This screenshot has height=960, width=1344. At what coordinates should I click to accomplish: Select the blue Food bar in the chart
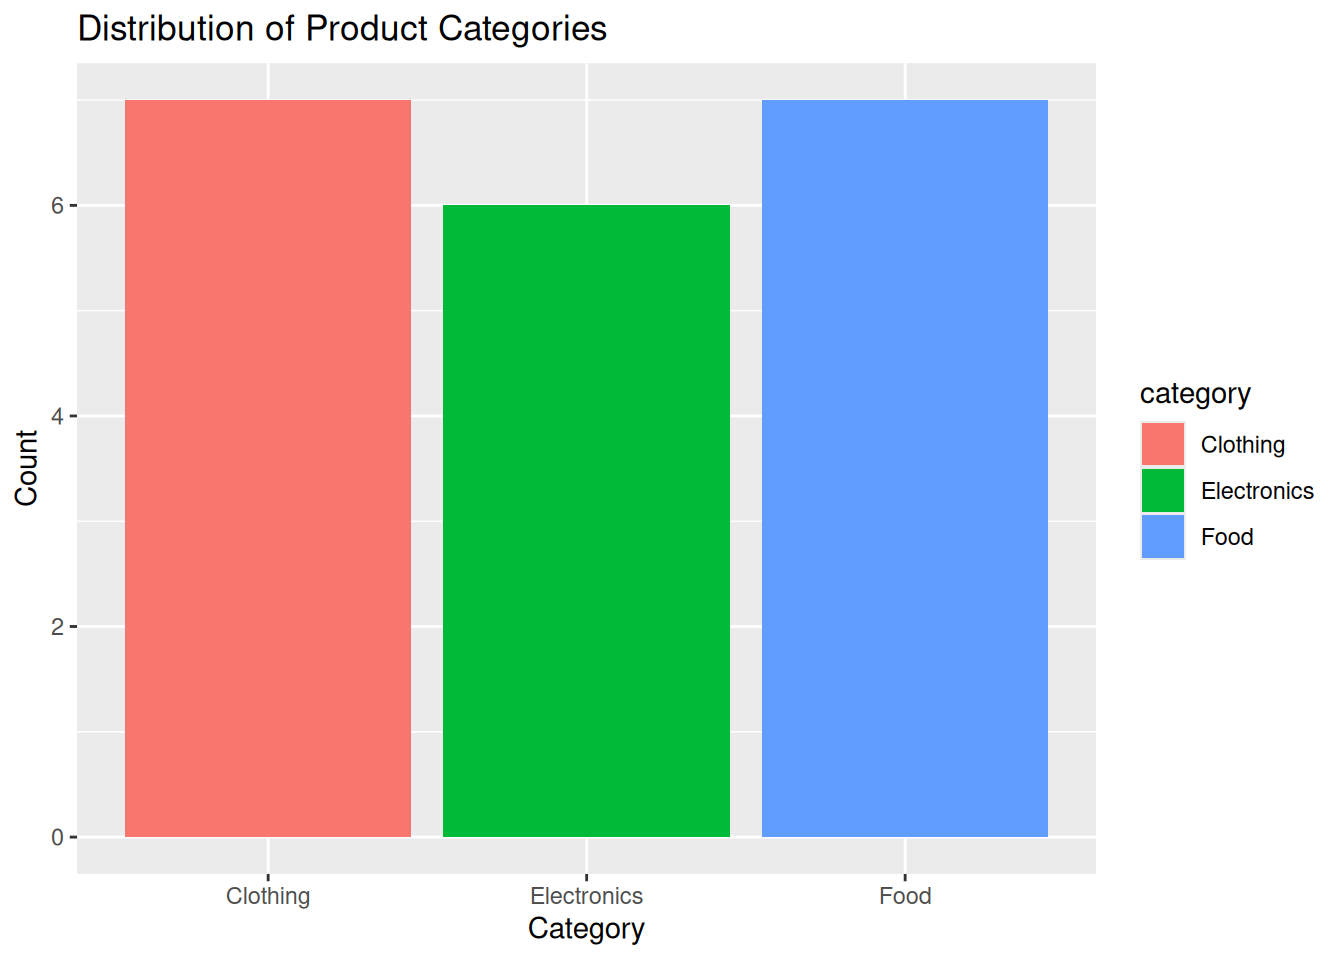tap(904, 468)
